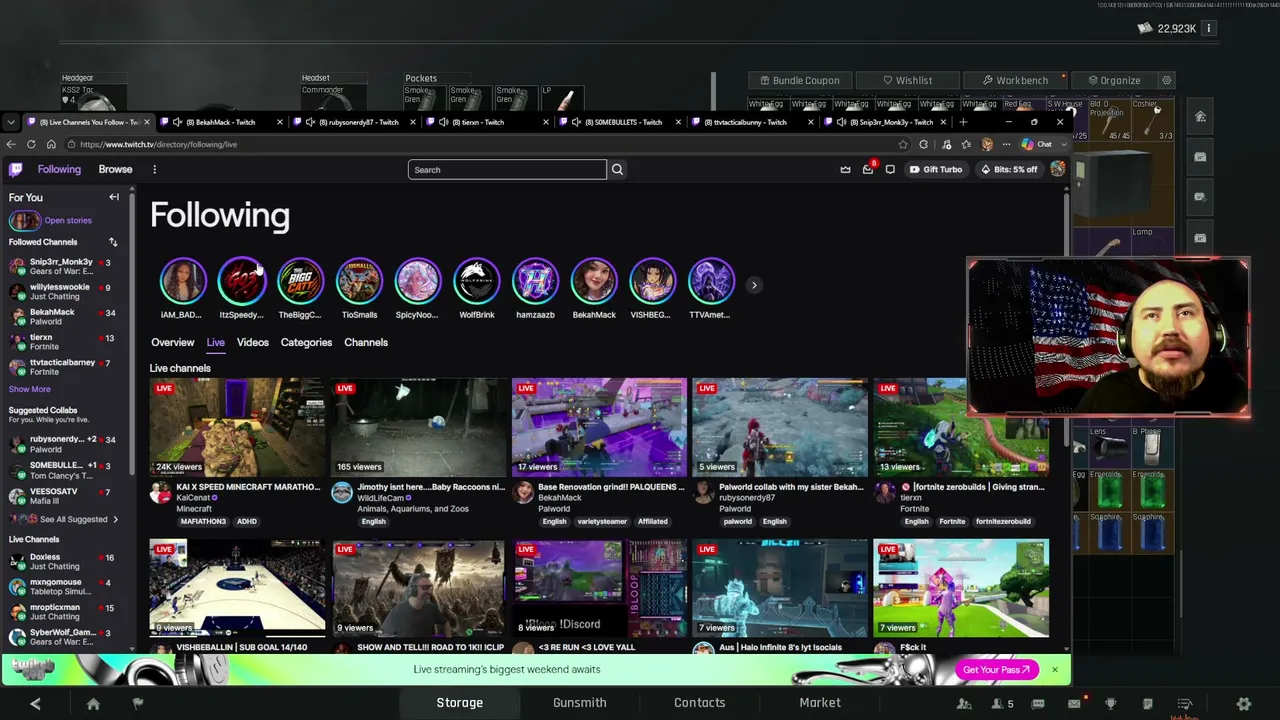The image size is (1280, 720).
Task: Open the game settings gear at bottom right
Action: click(1244, 704)
